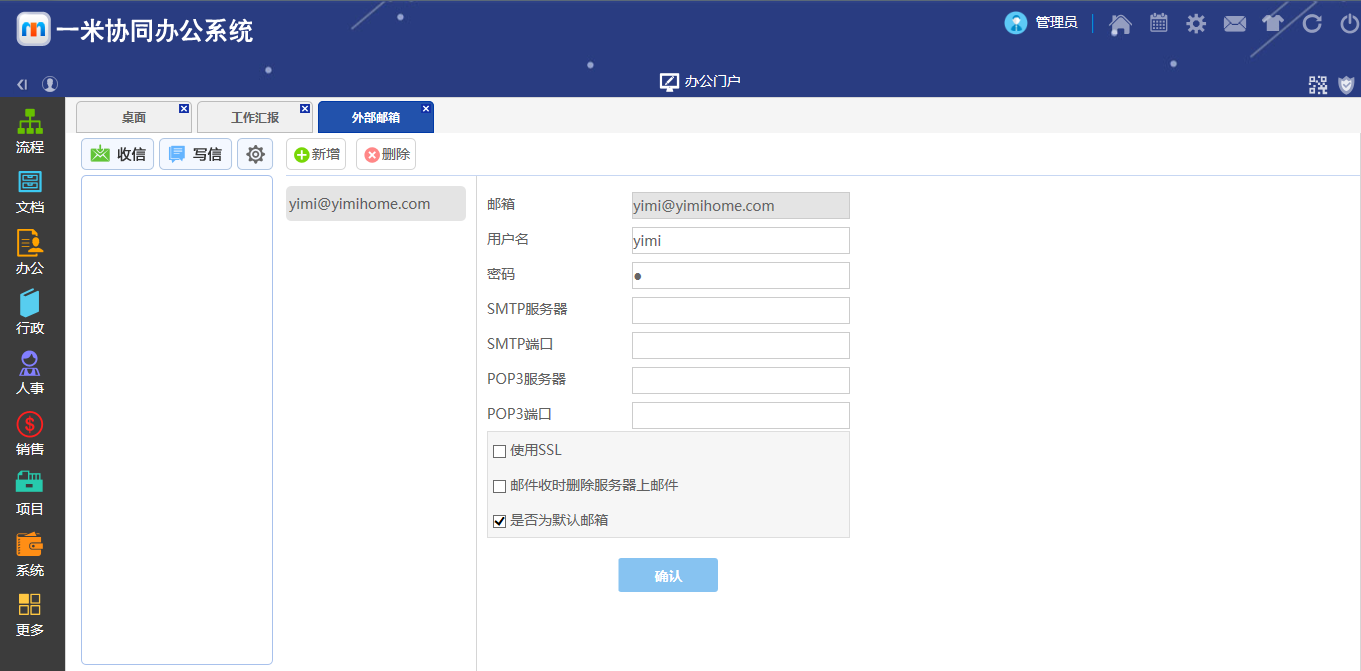Uncheck 是否为默认邮箱 checkbox
Viewport: 1361px width, 671px height.
pyautogui.click(x=500, y=521)
